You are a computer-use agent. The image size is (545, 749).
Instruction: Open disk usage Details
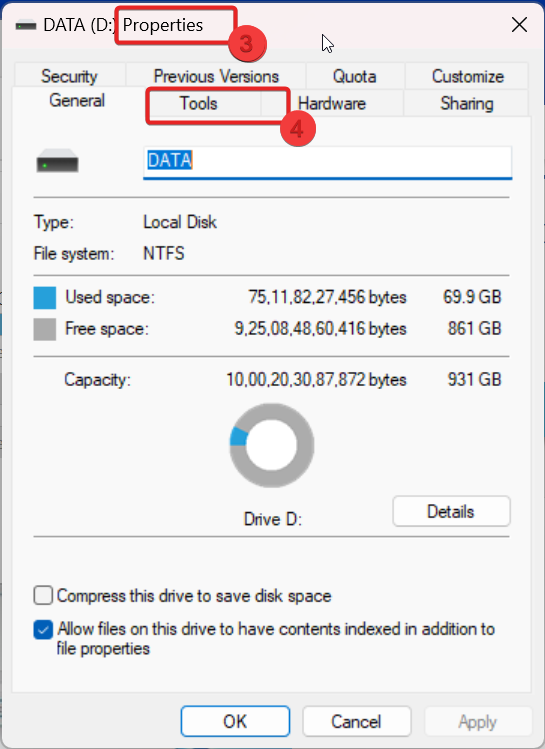(x=451, y=512)
